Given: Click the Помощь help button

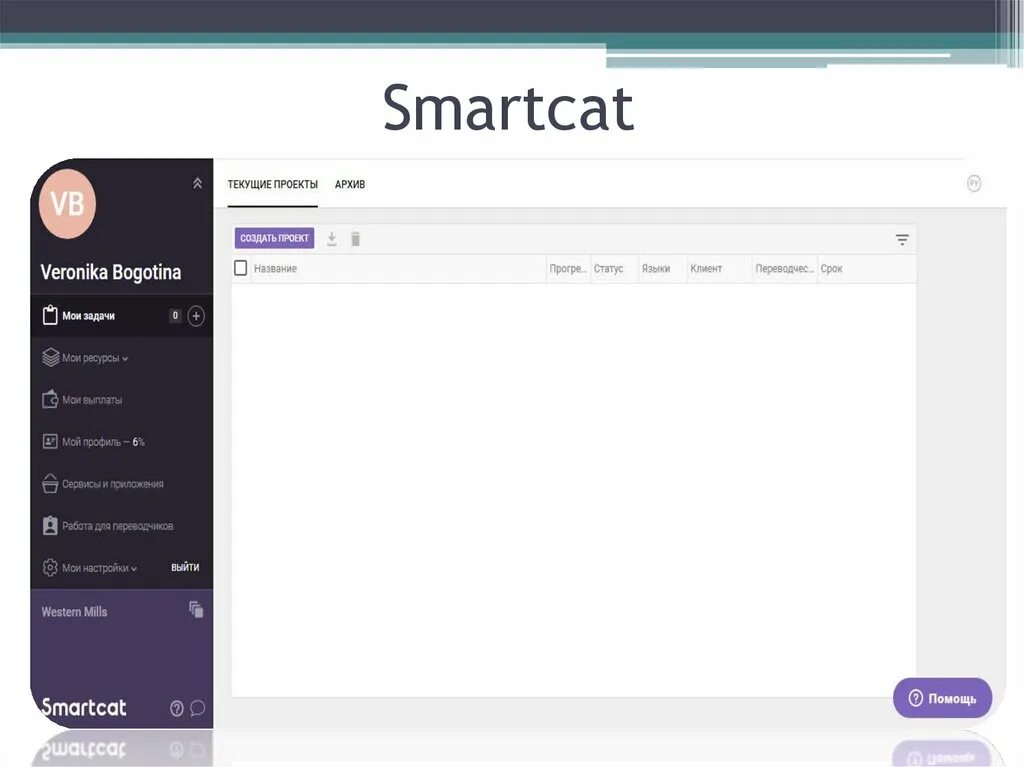Looking at the screenshot, I should pyautogui.click(x=942, y=698).
